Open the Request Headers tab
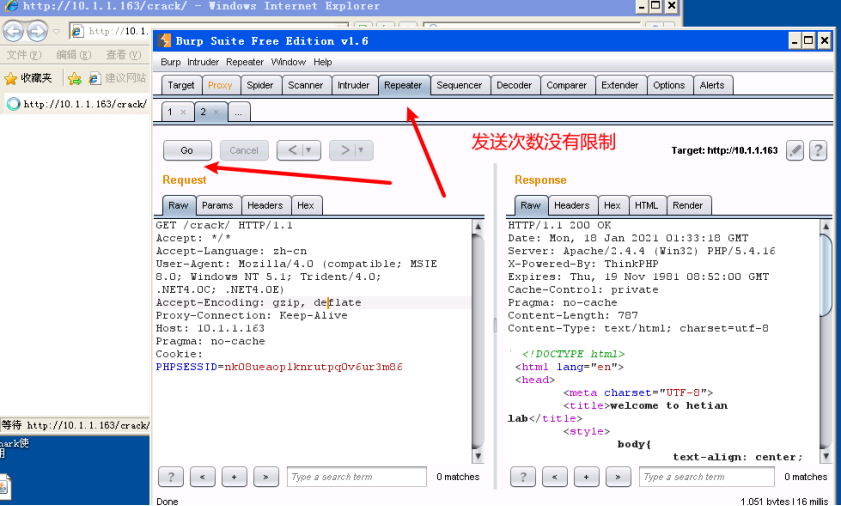841x506 pixels. [265, 206]
